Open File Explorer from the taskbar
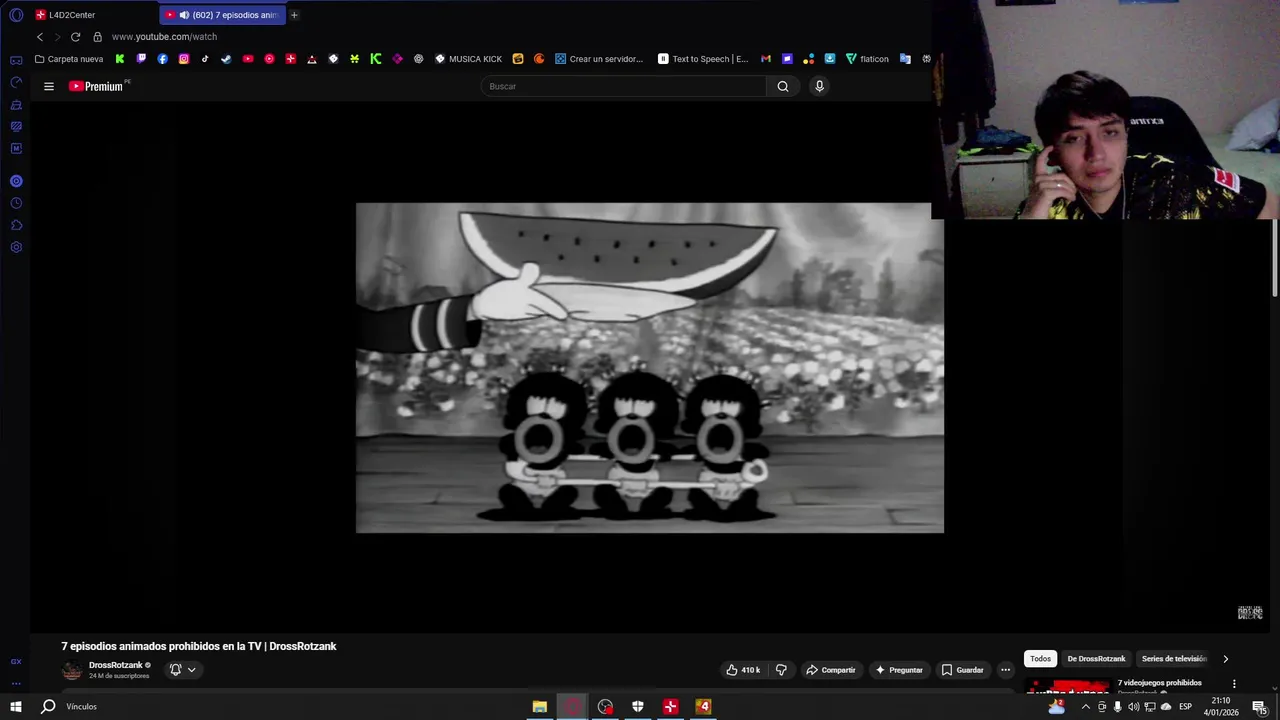The height and width of the screenshot is (720, 1280). pyautogui.click(x=540, y=707)
